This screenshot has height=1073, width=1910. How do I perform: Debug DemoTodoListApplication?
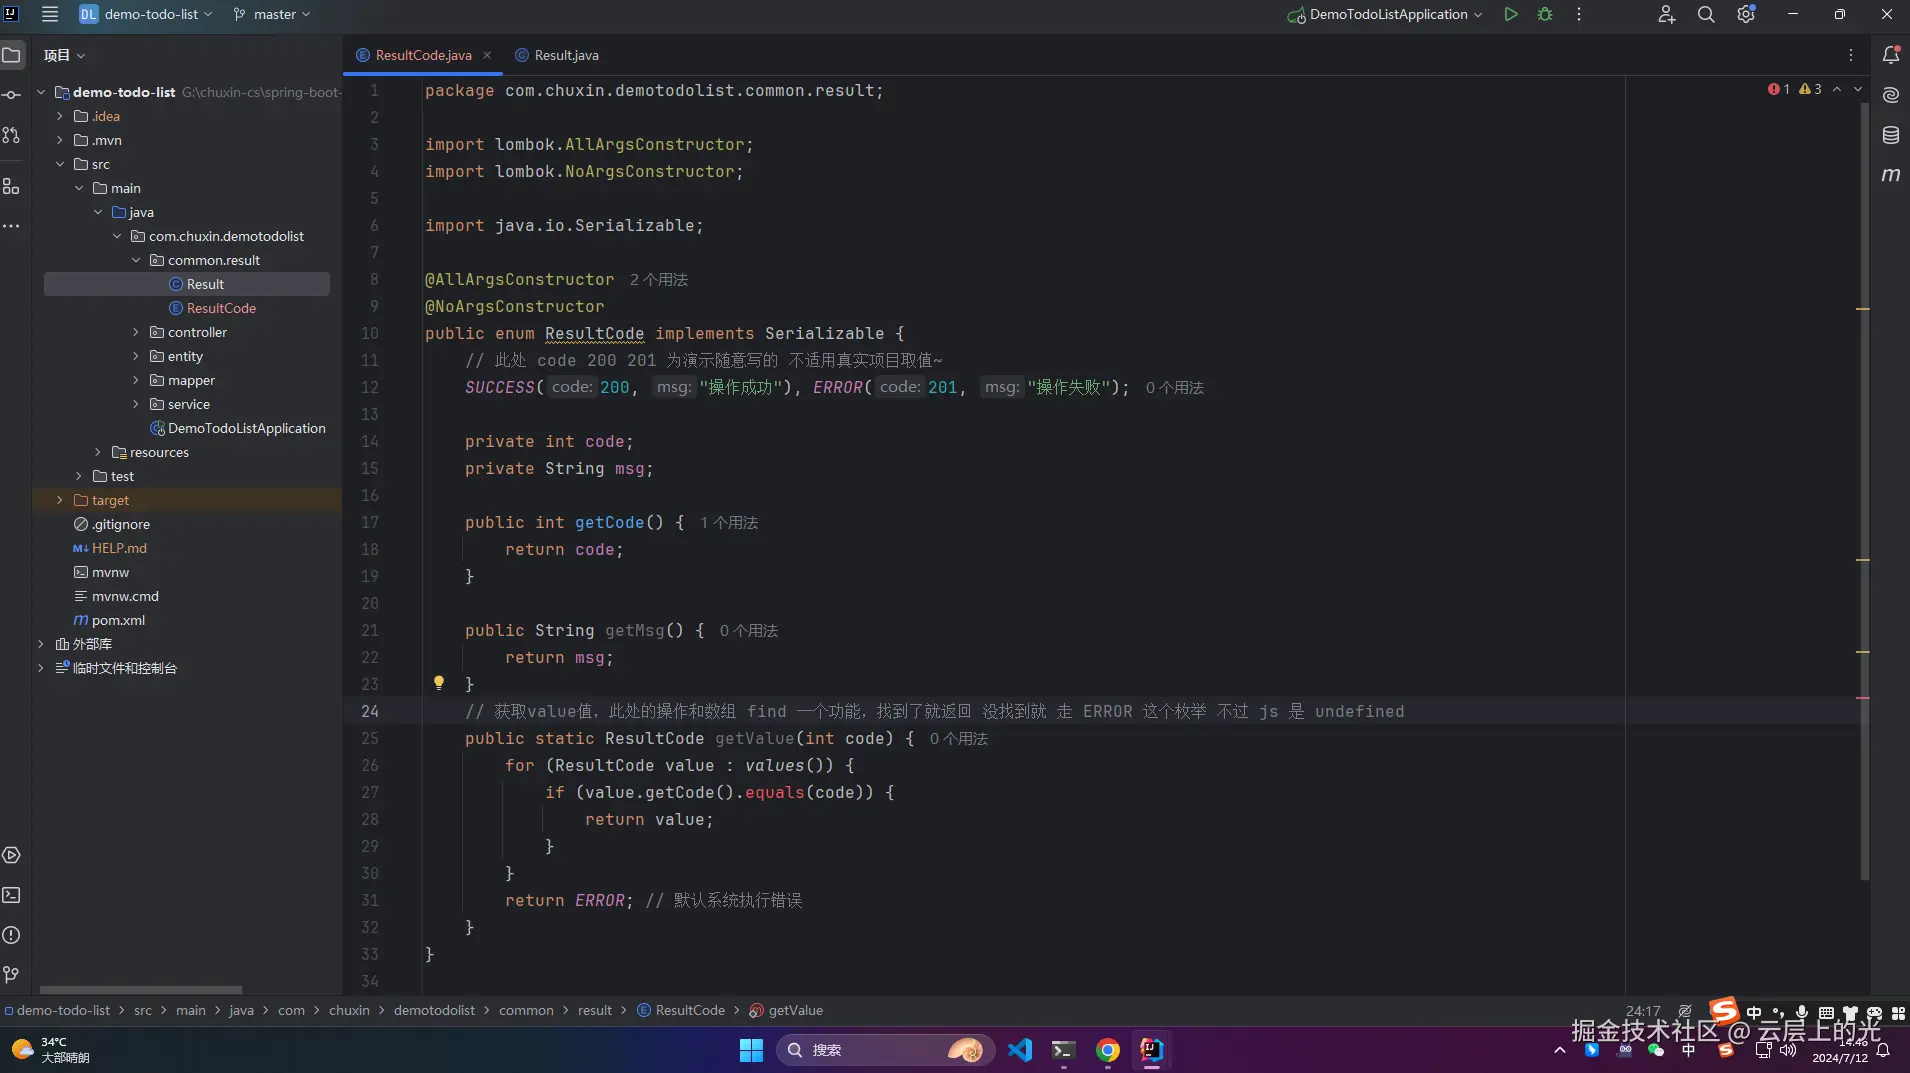pos(1545,14)
